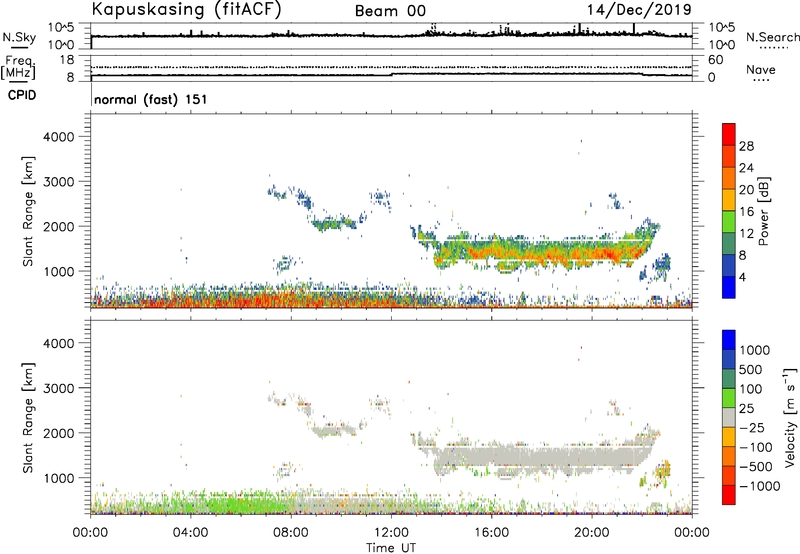The width and height of the screenshot is (800, 554).
Task: Select the 20:00 time tick label
Action: (591, 533)
